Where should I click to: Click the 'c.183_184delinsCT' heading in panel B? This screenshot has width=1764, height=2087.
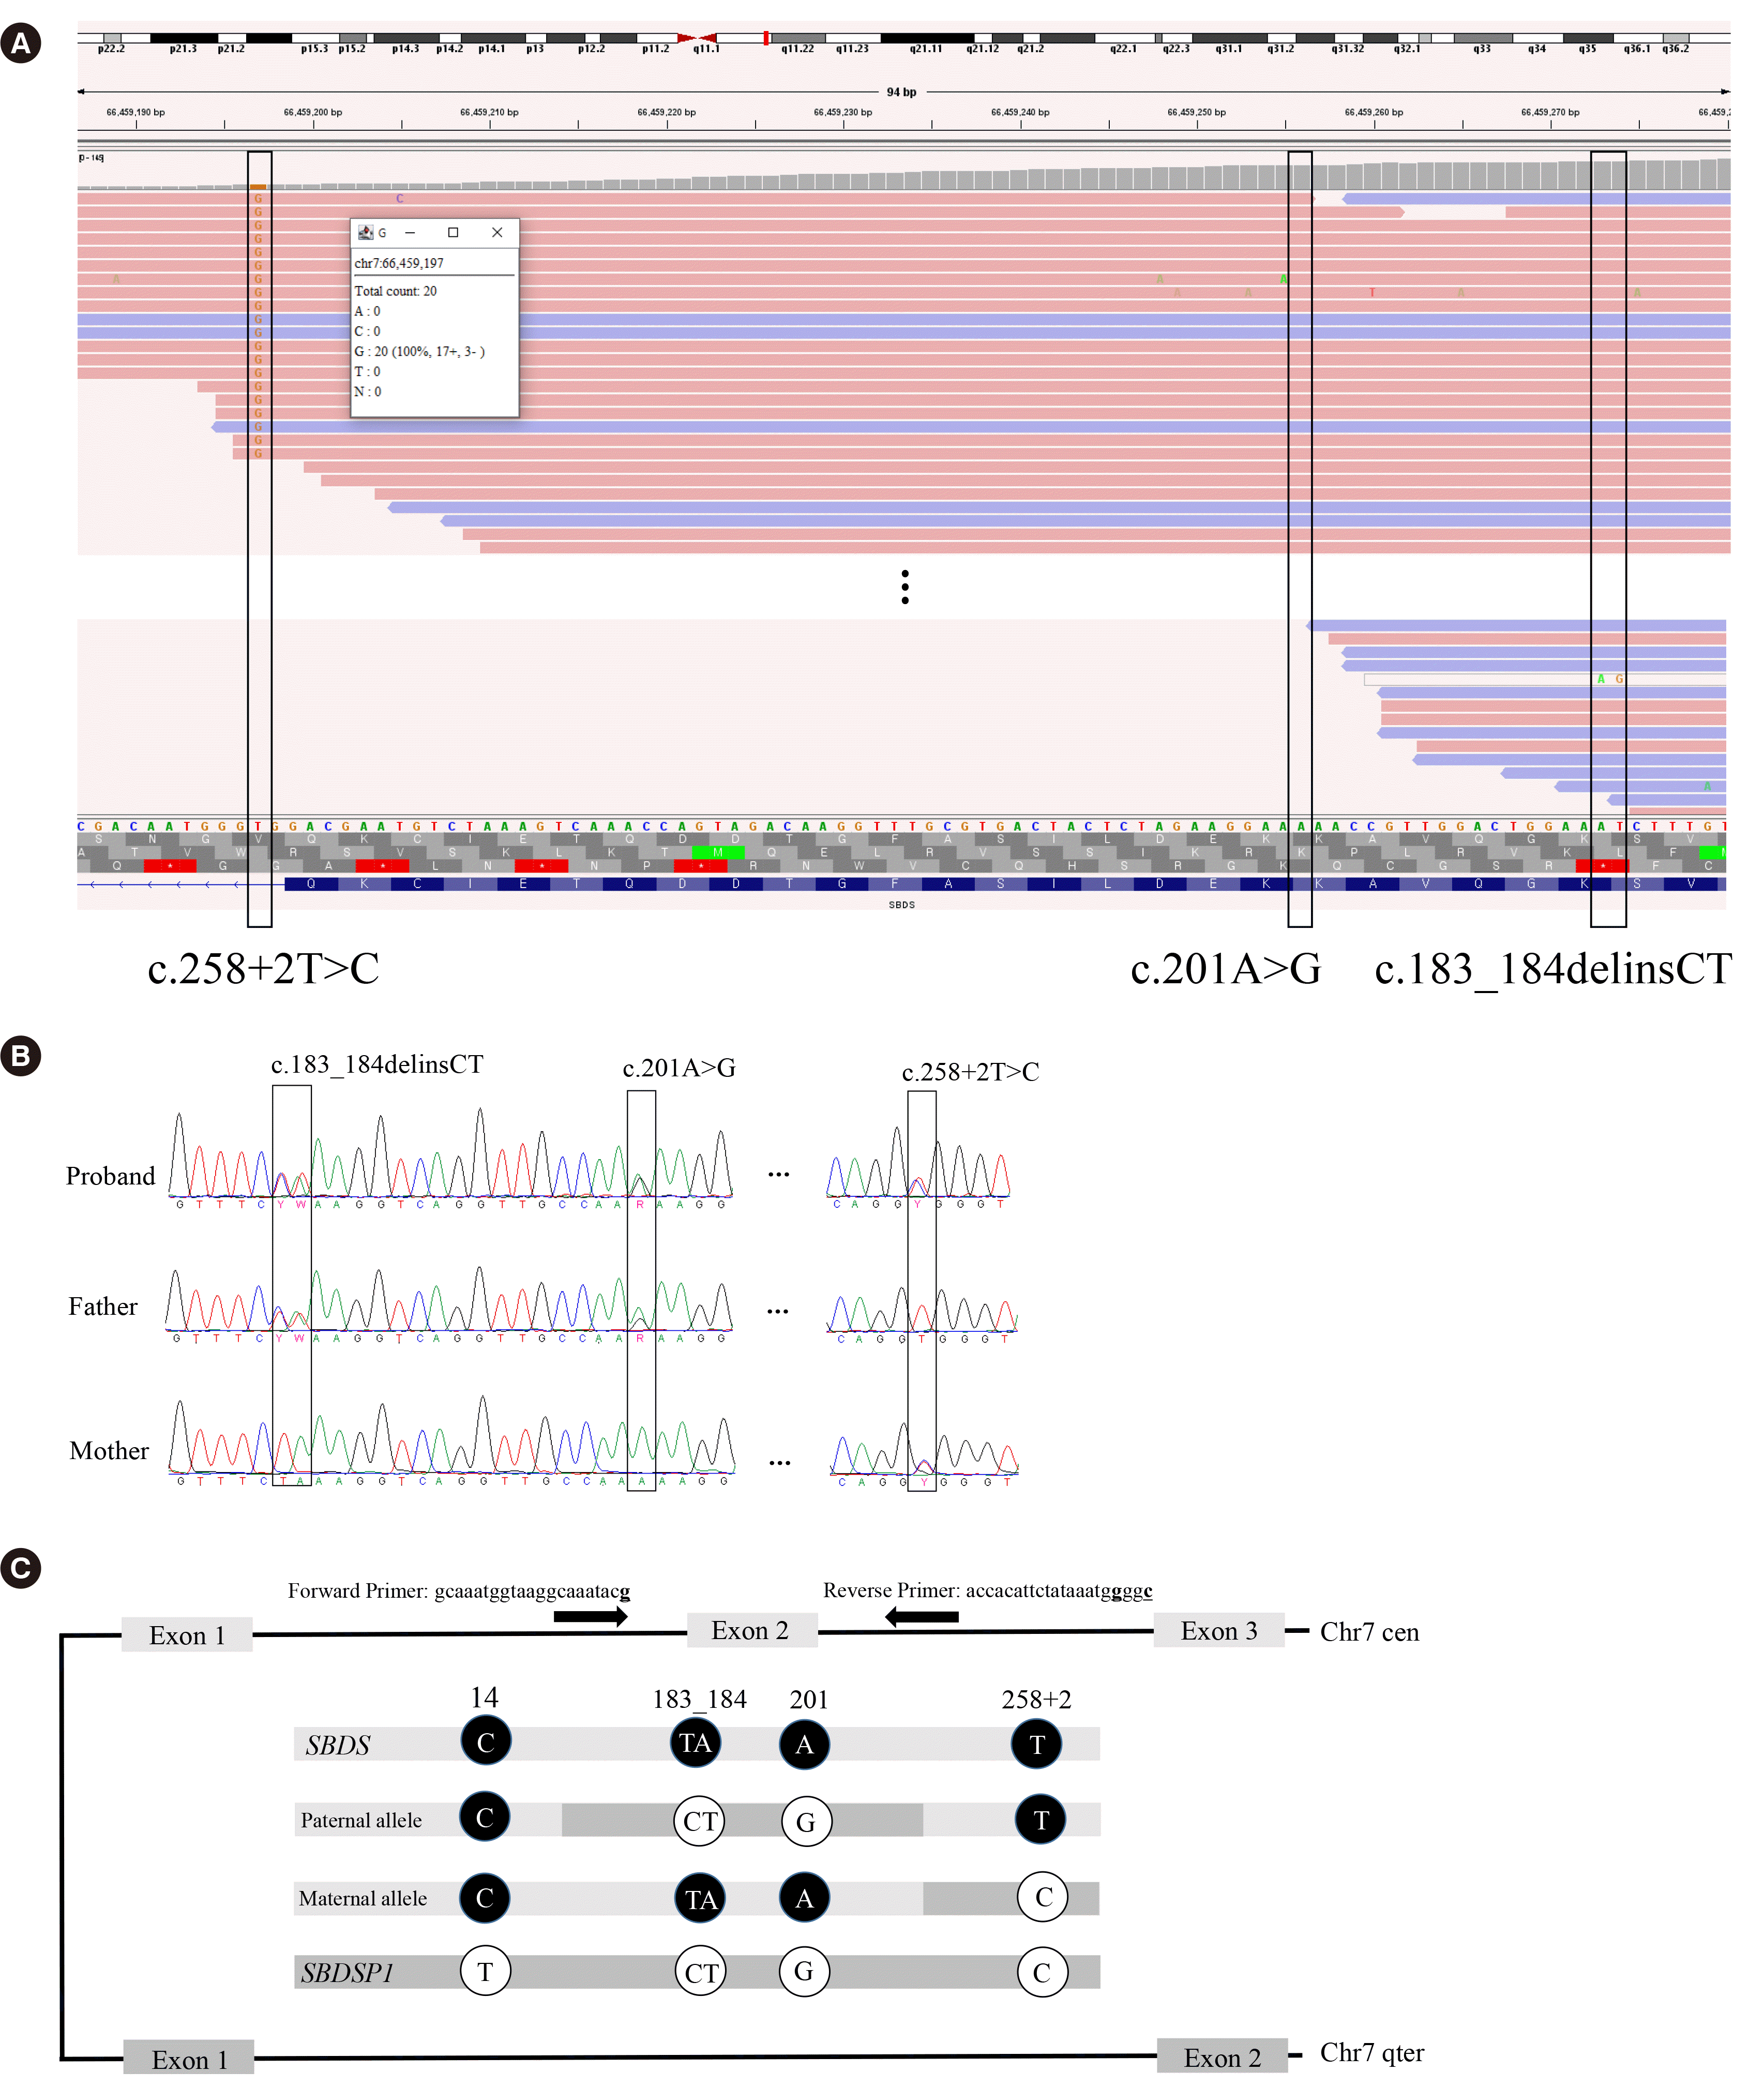[377, 1064]
